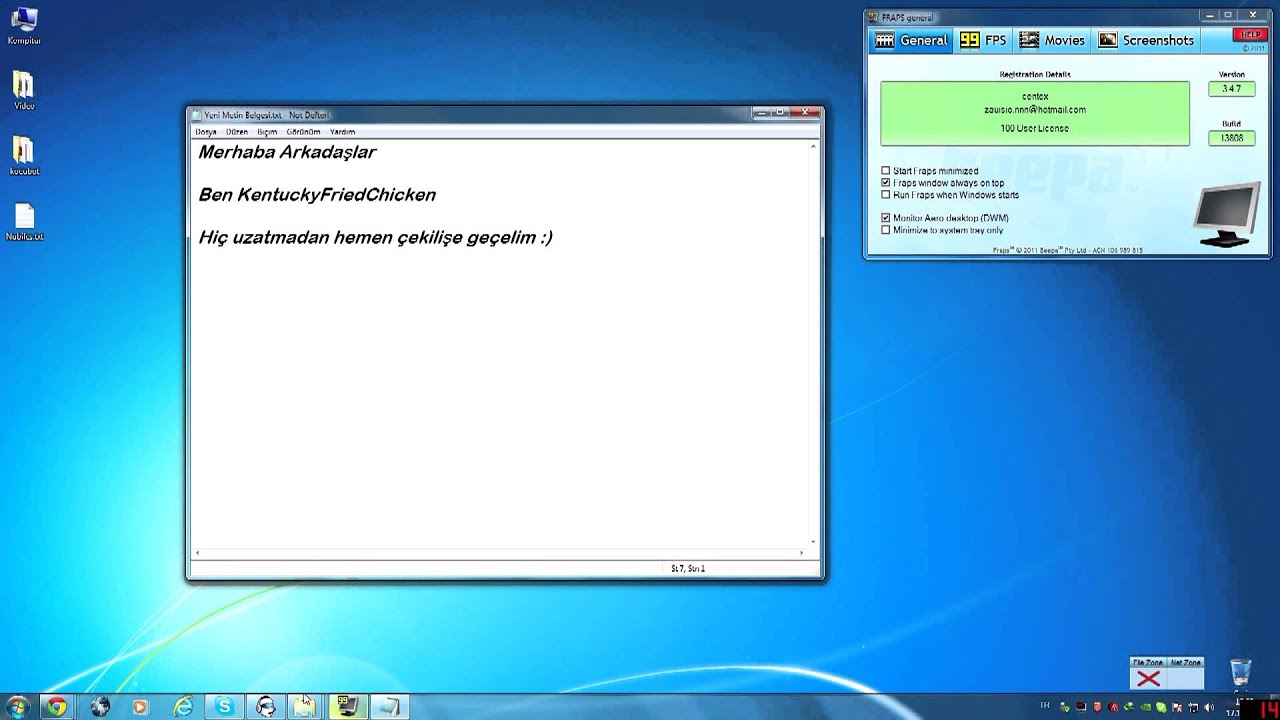
Task: Click the 'Ben KentuckyFriedChicken' line in Notepad
Action: pyautogui.click(x=317, y=195)
